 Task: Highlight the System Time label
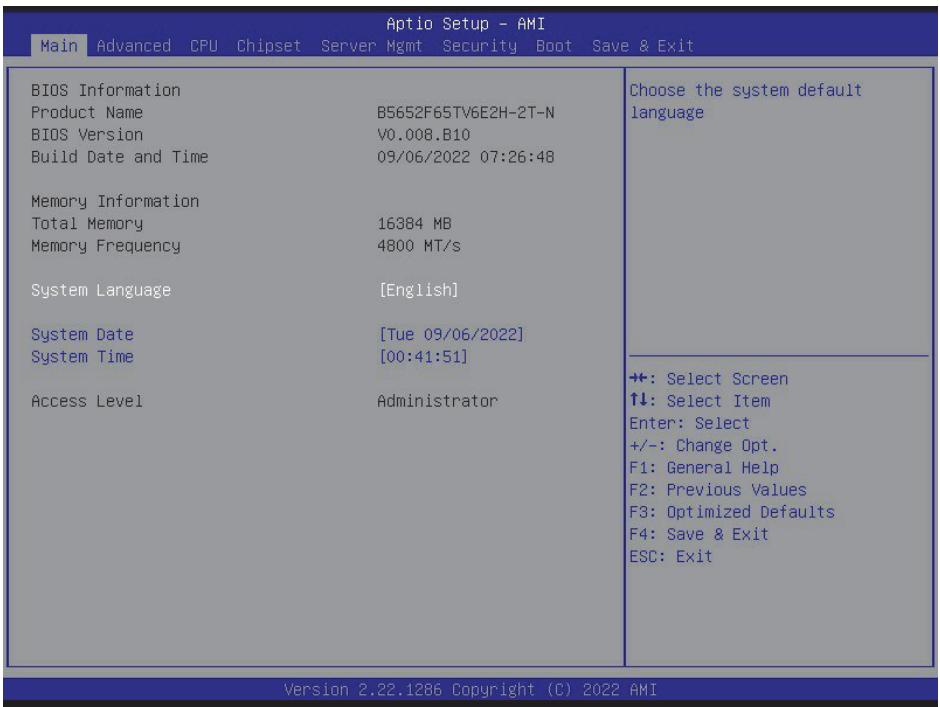[x=82, y=357]
